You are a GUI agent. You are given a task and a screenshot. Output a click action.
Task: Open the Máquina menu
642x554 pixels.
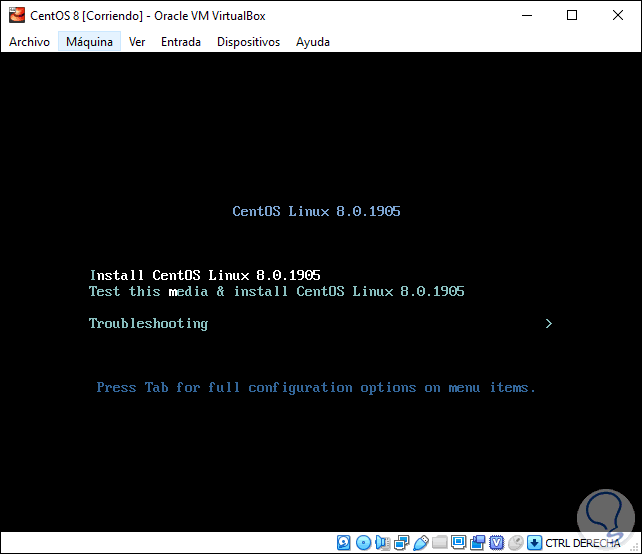click(89, 42)
